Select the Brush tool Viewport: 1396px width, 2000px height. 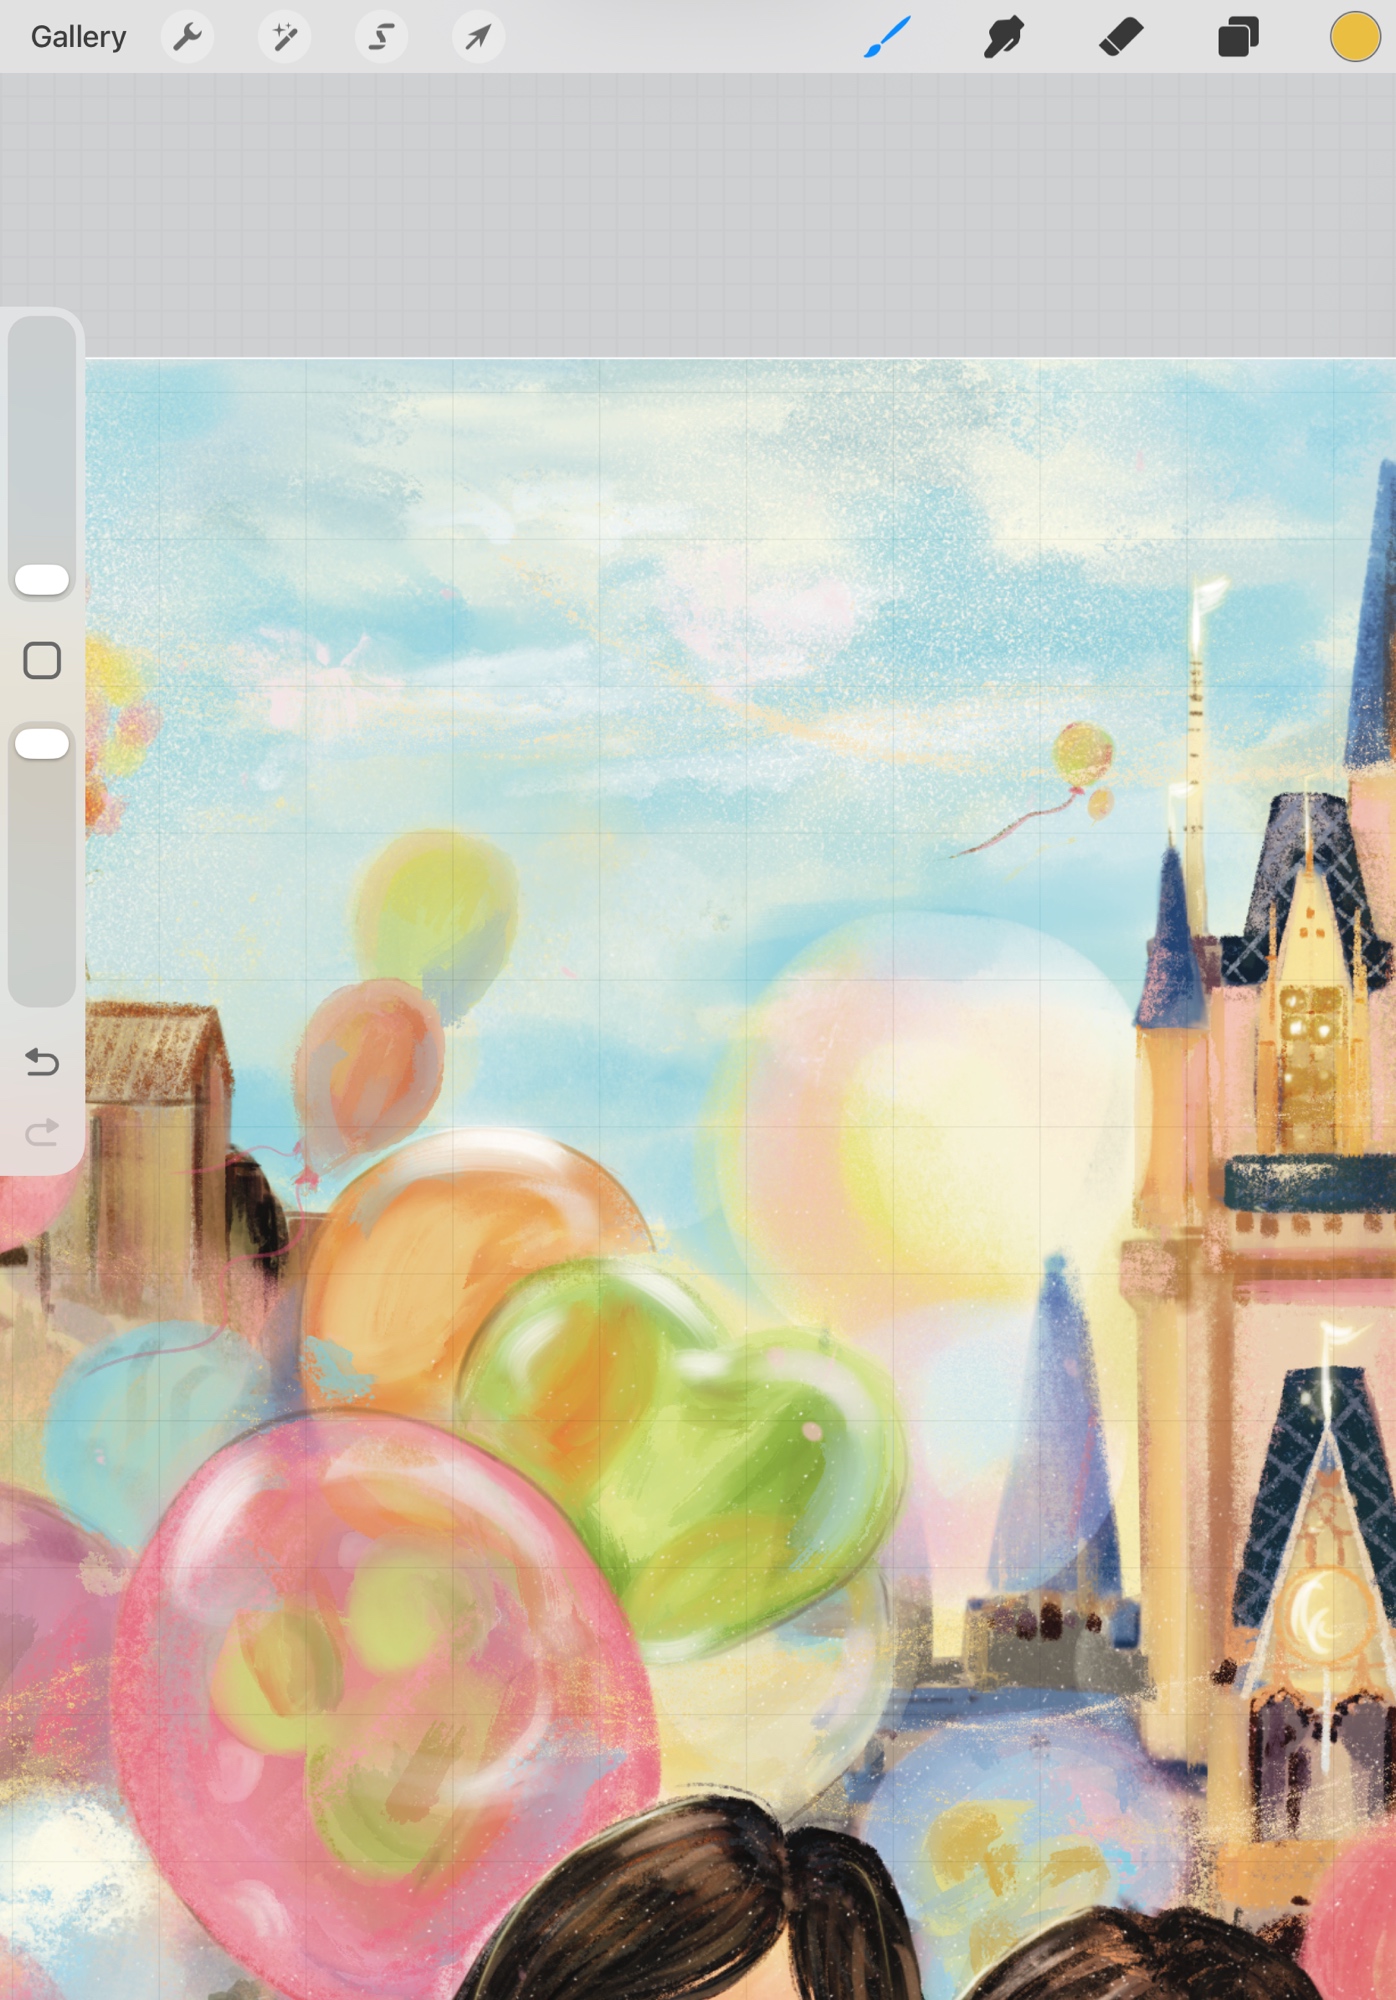point(887,37)
